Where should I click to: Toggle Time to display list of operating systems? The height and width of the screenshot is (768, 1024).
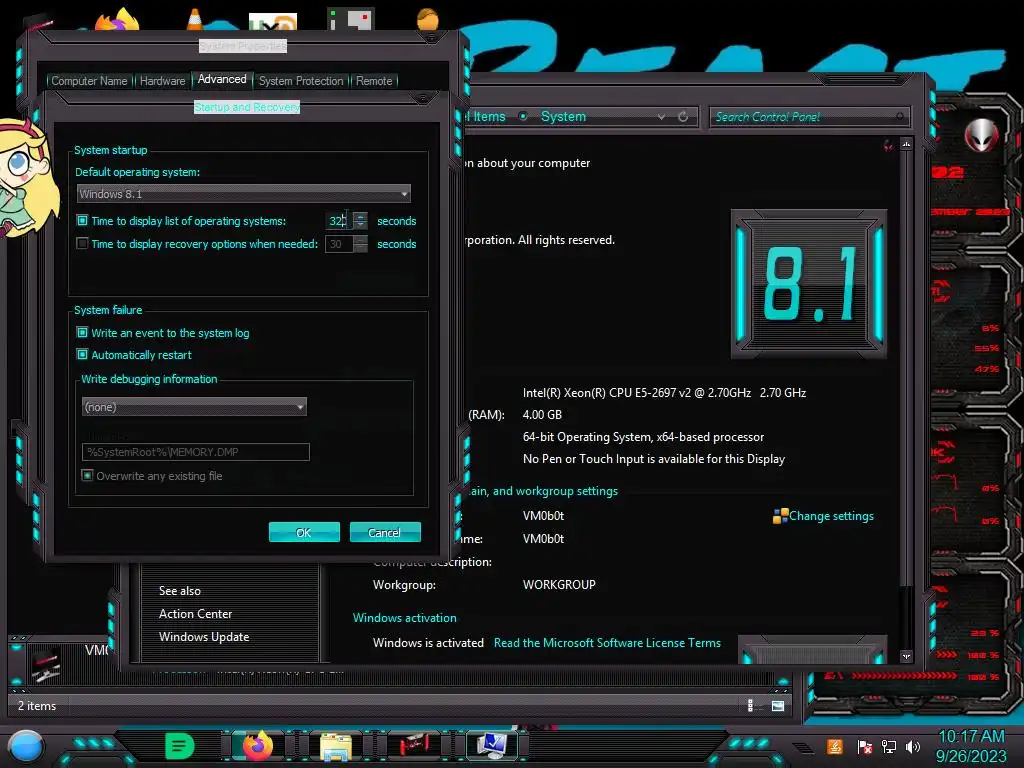[x=82, y=221]
